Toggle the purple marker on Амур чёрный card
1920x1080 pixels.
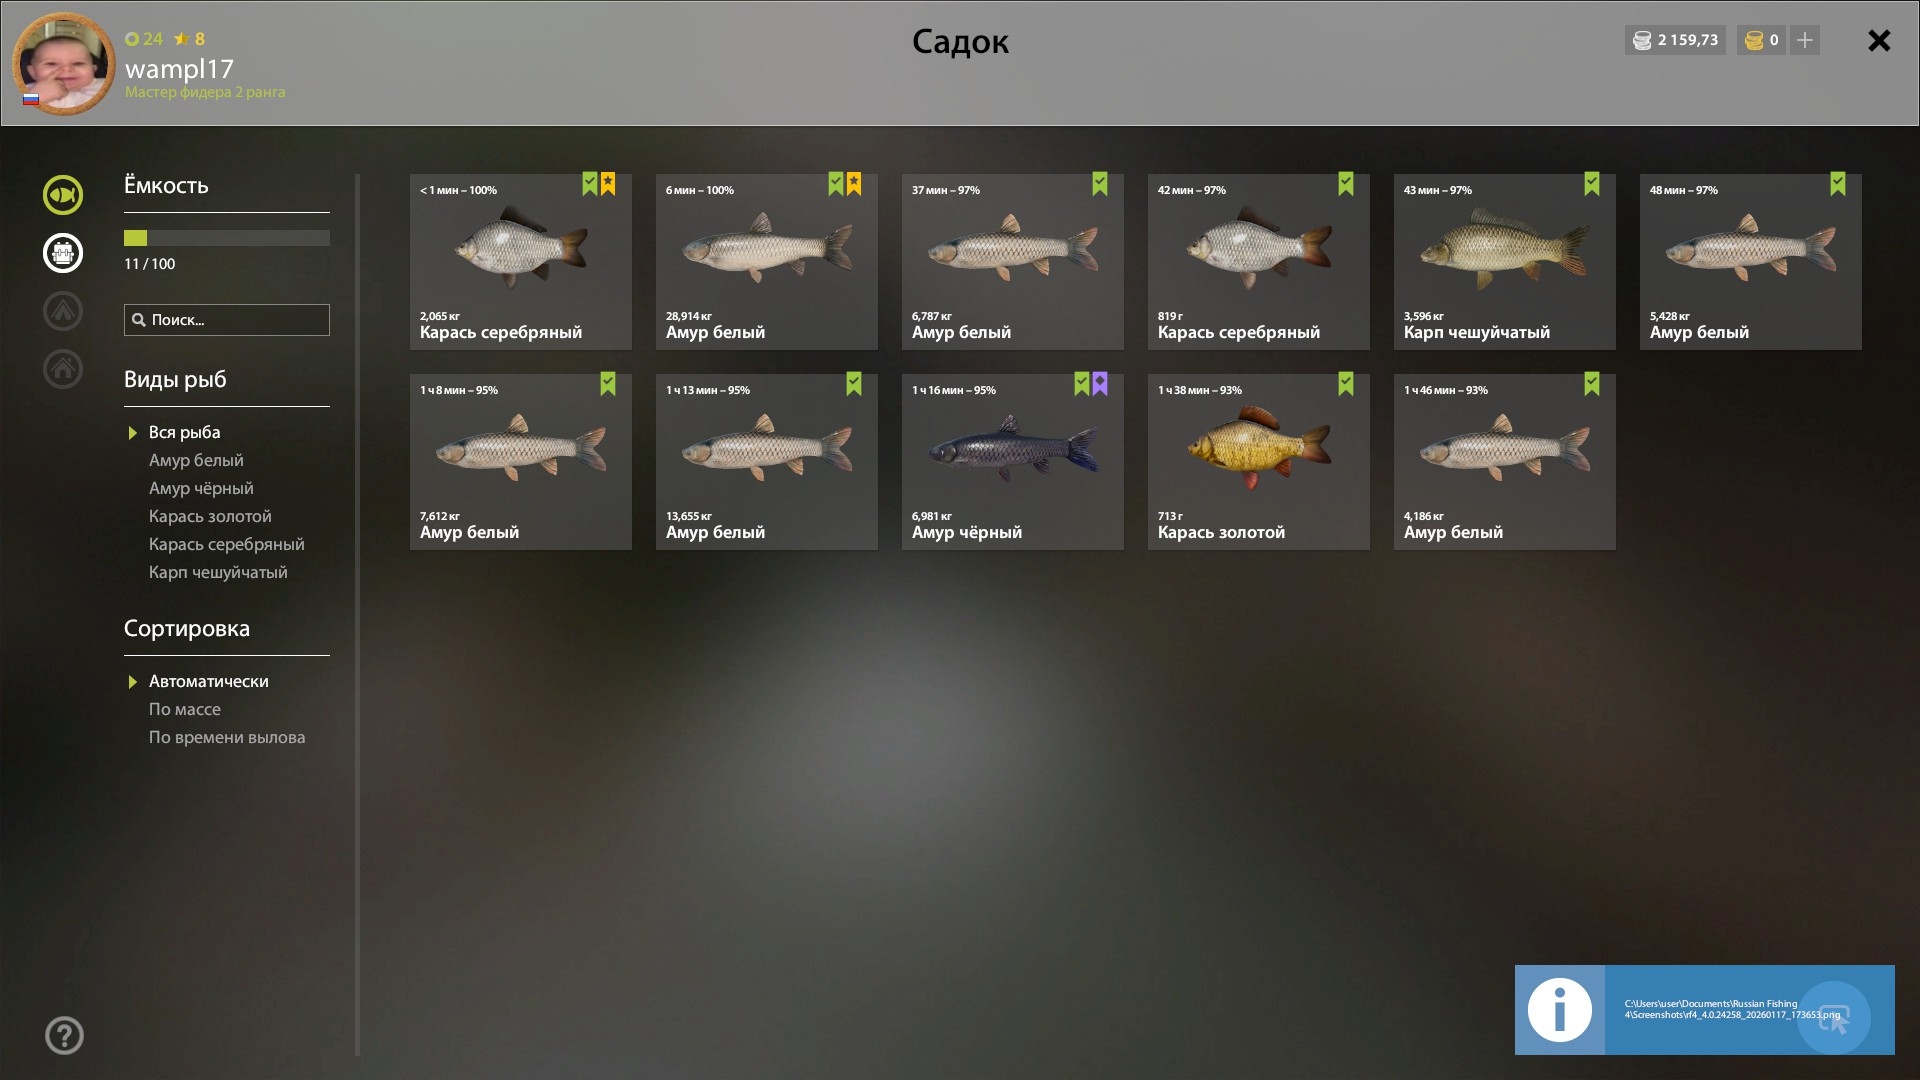1100,384
